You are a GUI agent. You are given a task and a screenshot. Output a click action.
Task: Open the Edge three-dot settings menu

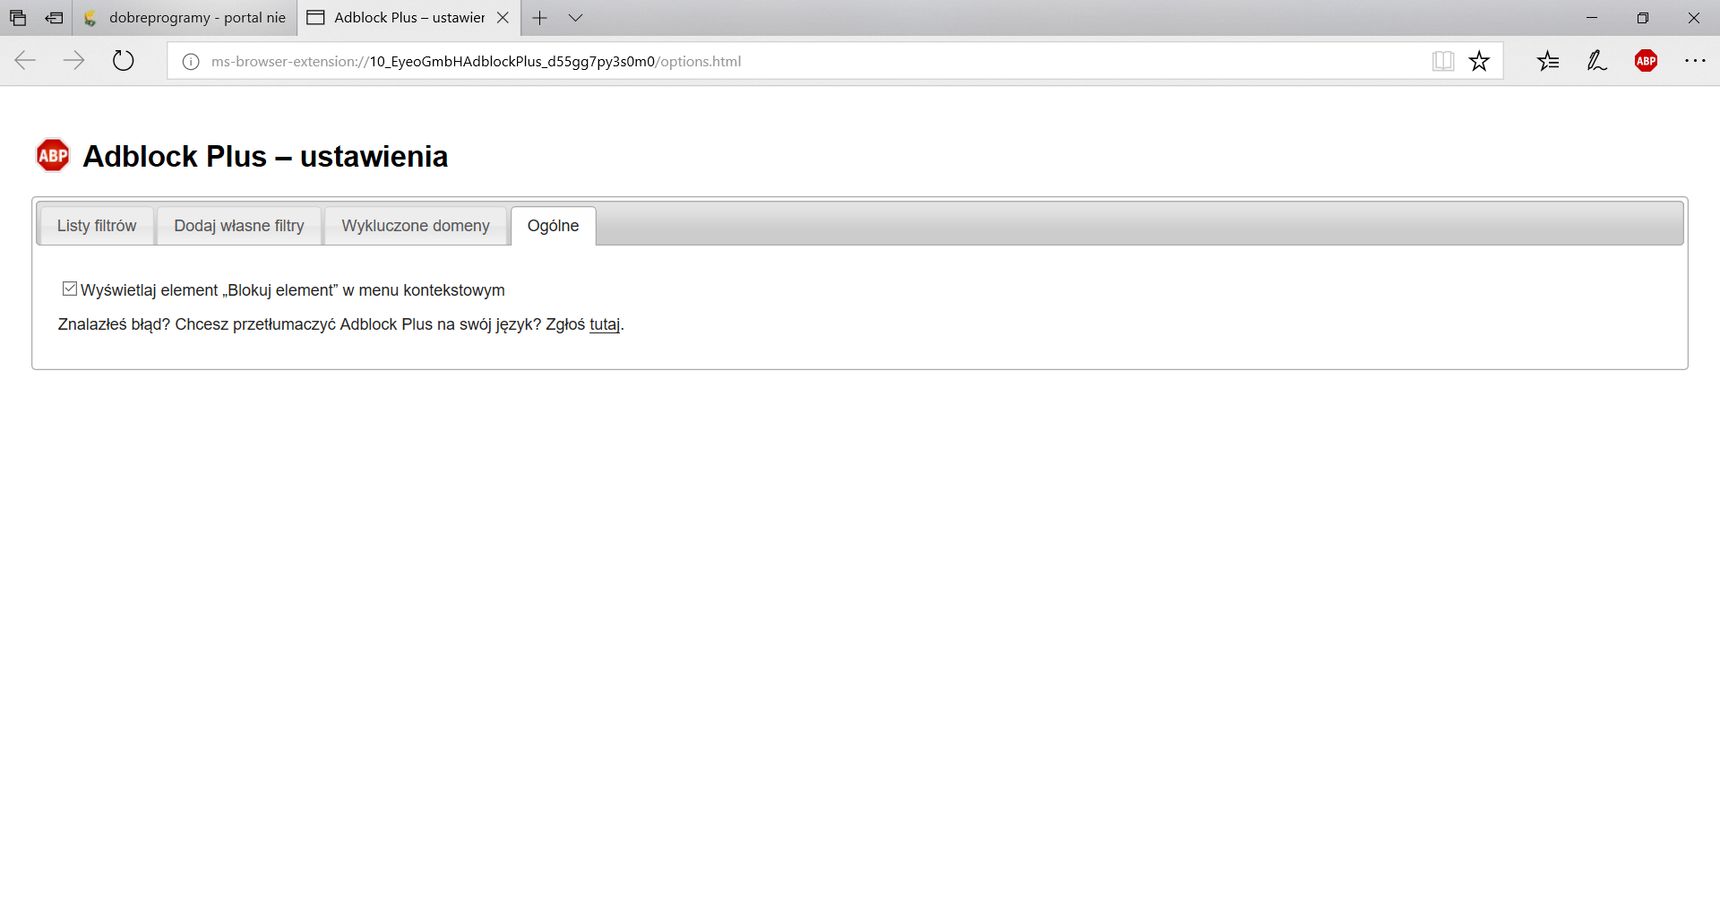pyautogui.click(x=1695, y=61)
